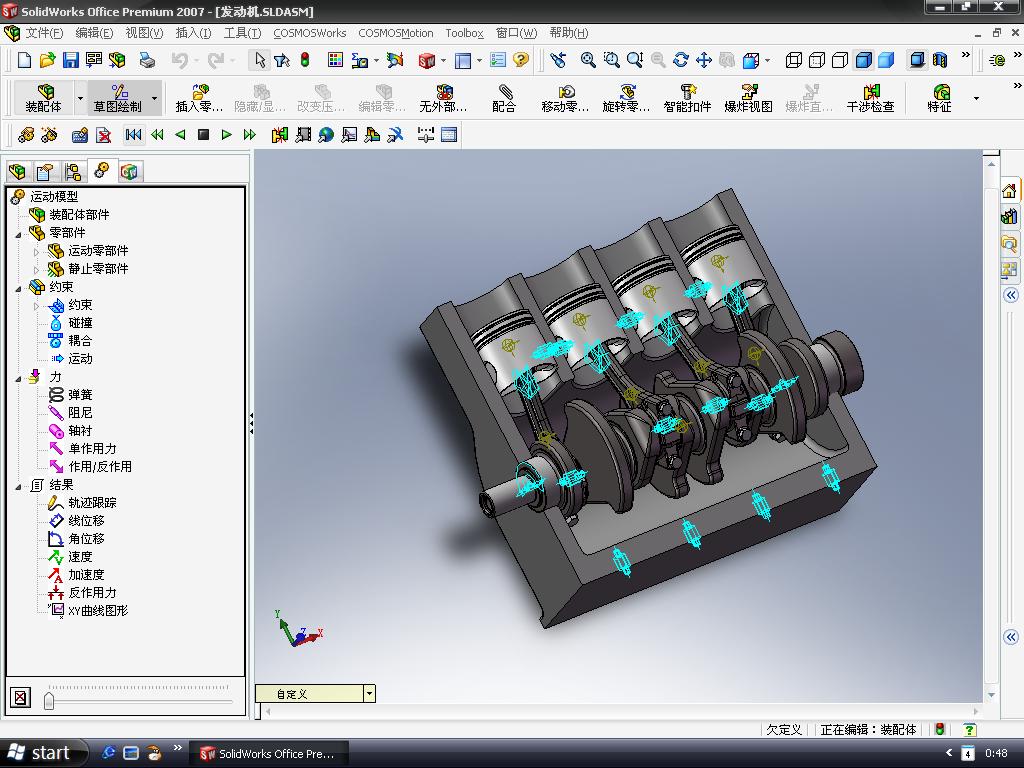The height and width of the screenshot is (768, 1024).
Task: Open the 自定义 view dropdown
Action: click(370, 694)
